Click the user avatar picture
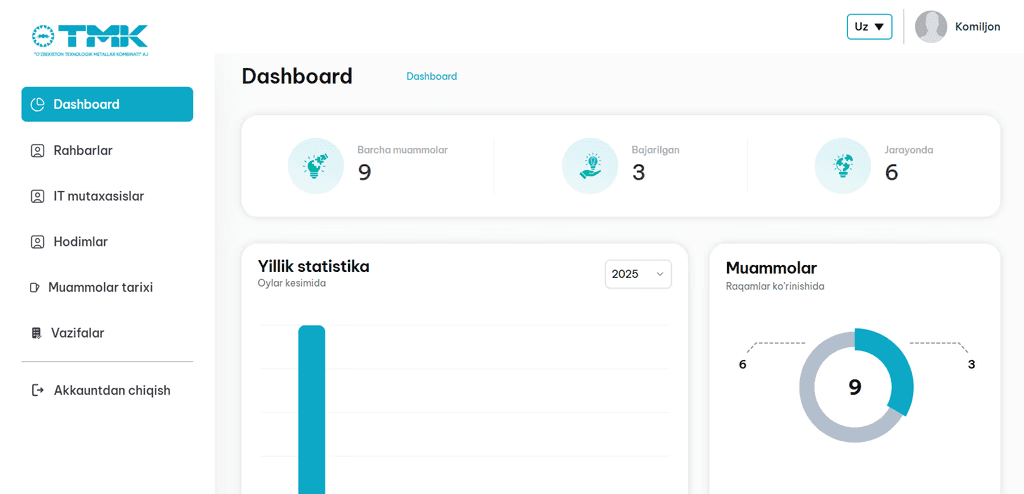The image size is (1024, 494). coord(931,27)
